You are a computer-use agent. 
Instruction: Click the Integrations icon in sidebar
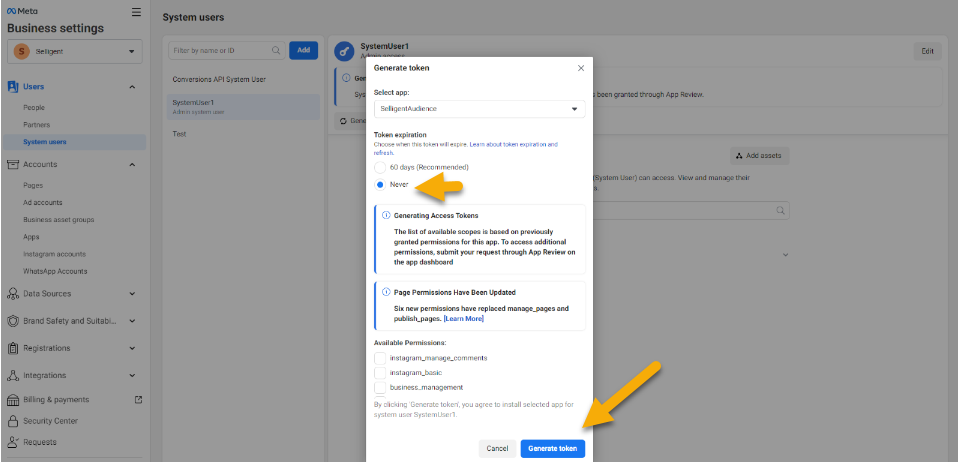[14, 375]
